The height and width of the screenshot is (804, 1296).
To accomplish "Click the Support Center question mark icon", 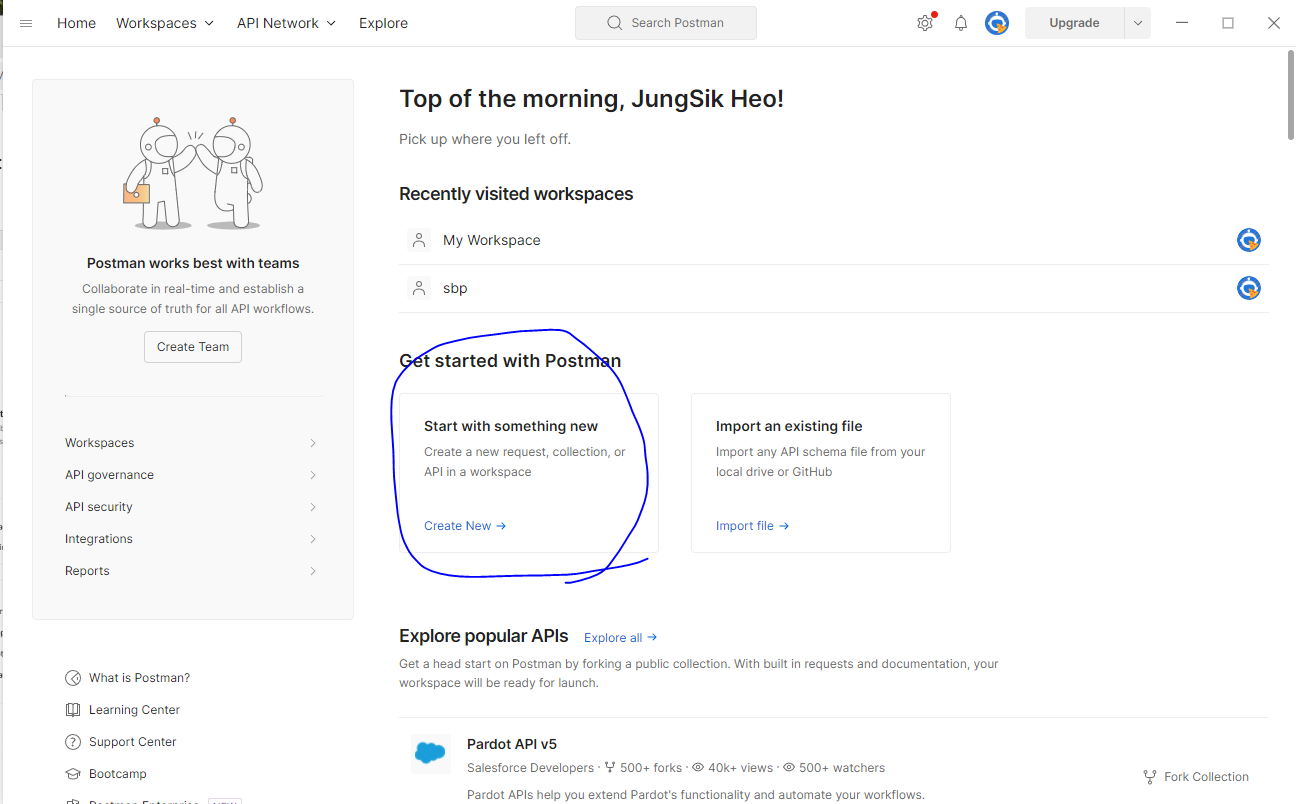I will [x=73, y=742].
